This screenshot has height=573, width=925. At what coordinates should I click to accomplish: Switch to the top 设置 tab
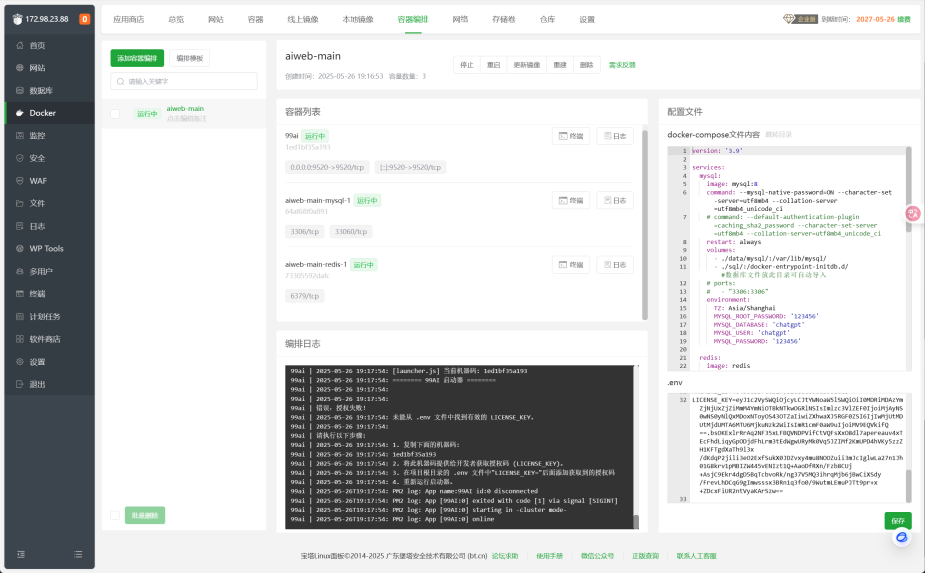[587, 19]
